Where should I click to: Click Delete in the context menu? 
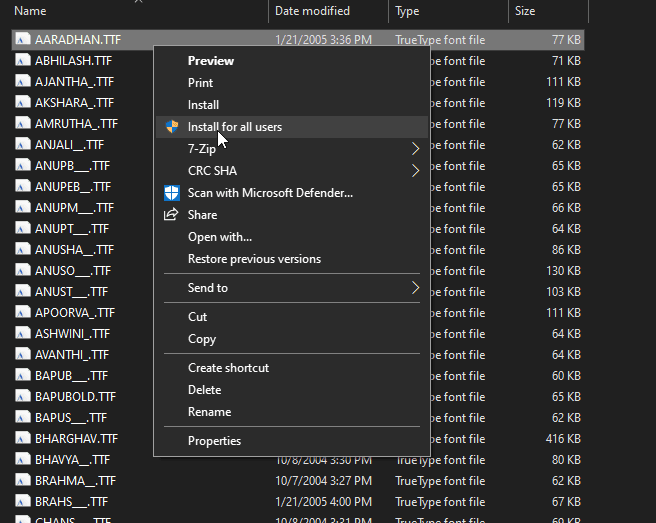click(204, 390)
